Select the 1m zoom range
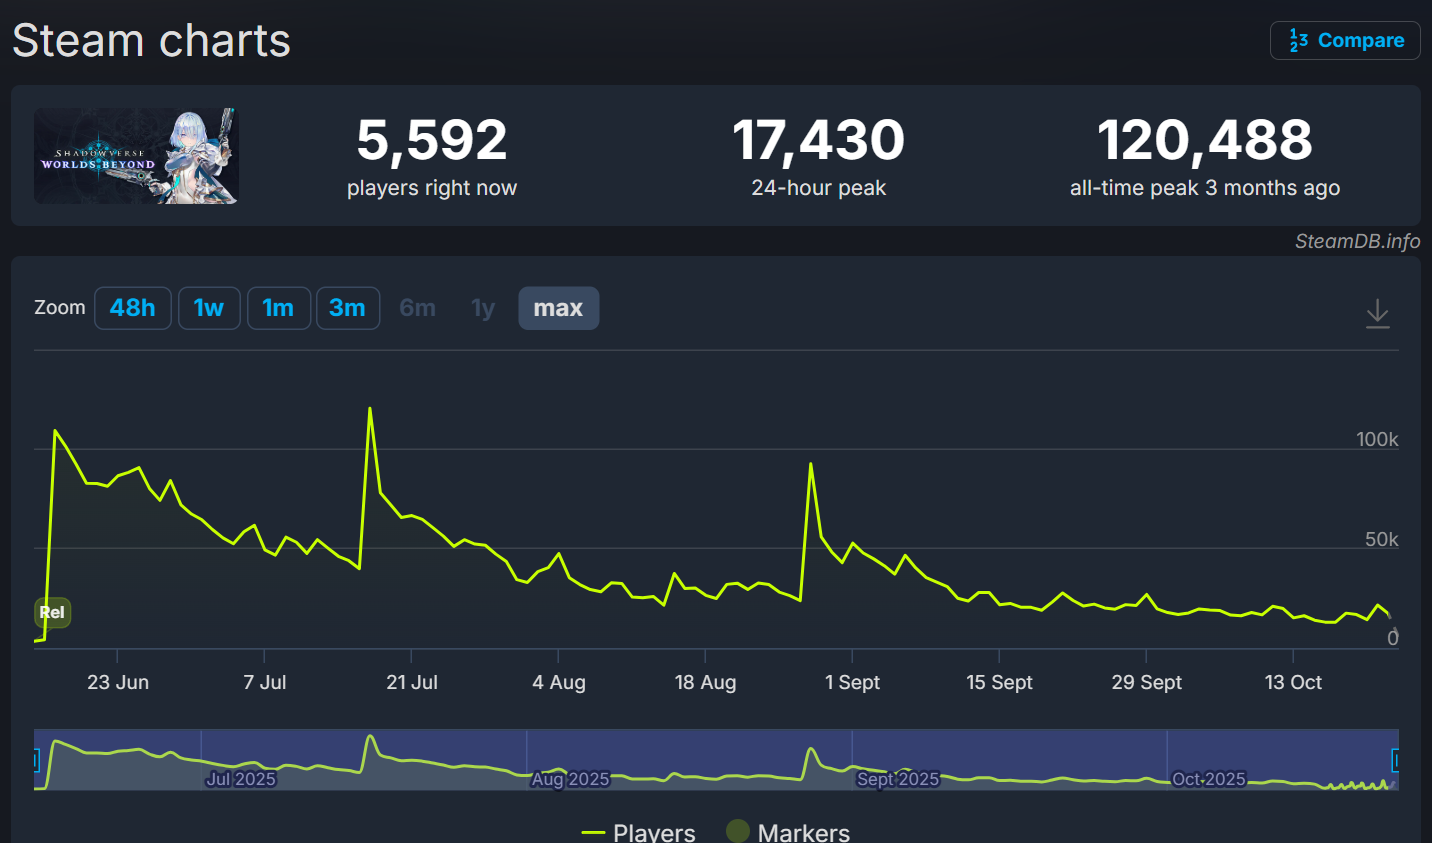The image size is (1432, 843). point(278,308)
